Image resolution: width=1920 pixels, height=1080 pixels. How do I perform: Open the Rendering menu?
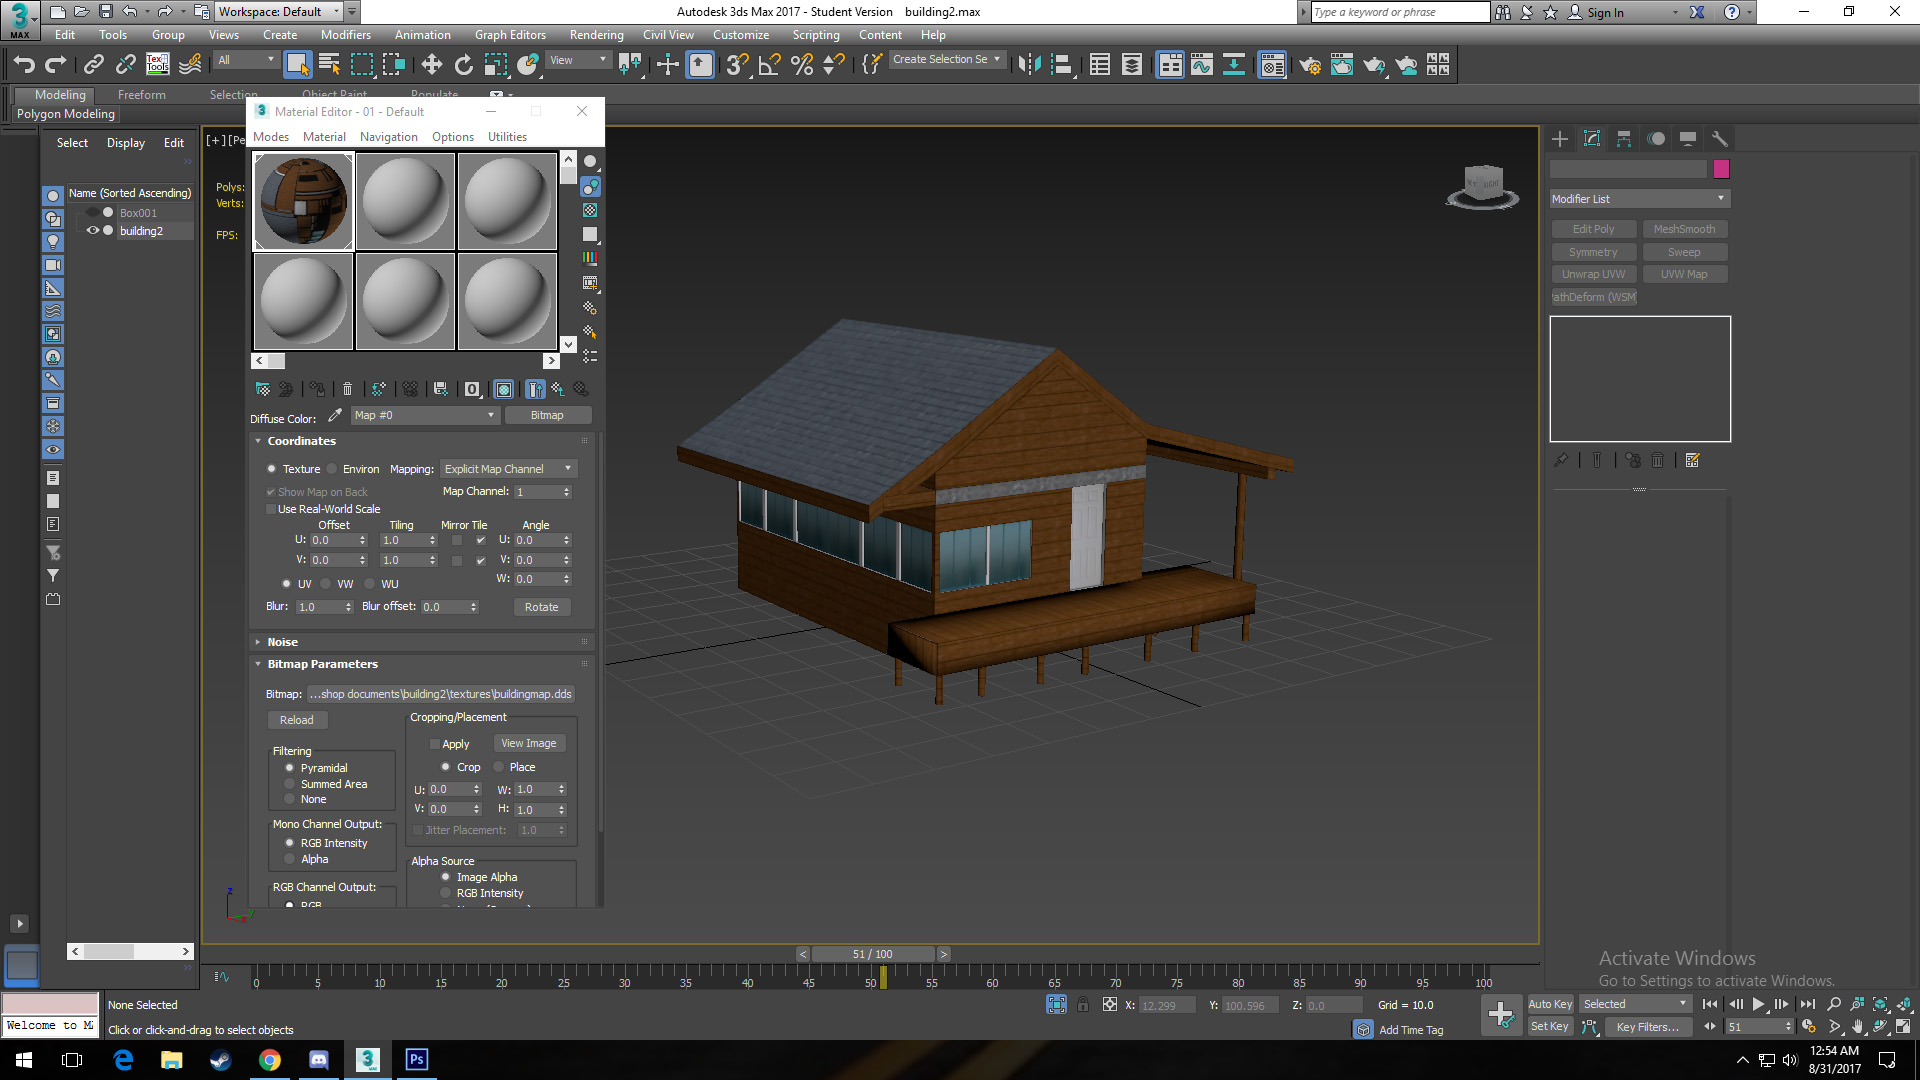point(596,35)
